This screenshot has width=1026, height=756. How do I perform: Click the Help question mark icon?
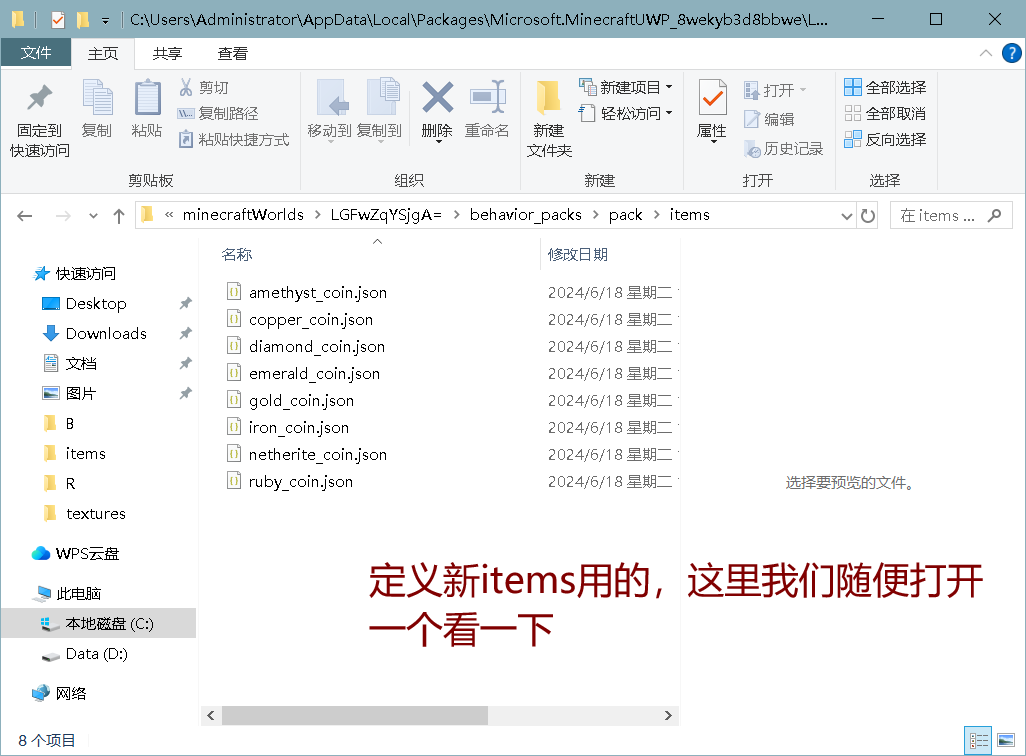click(x=1012, y=53)
